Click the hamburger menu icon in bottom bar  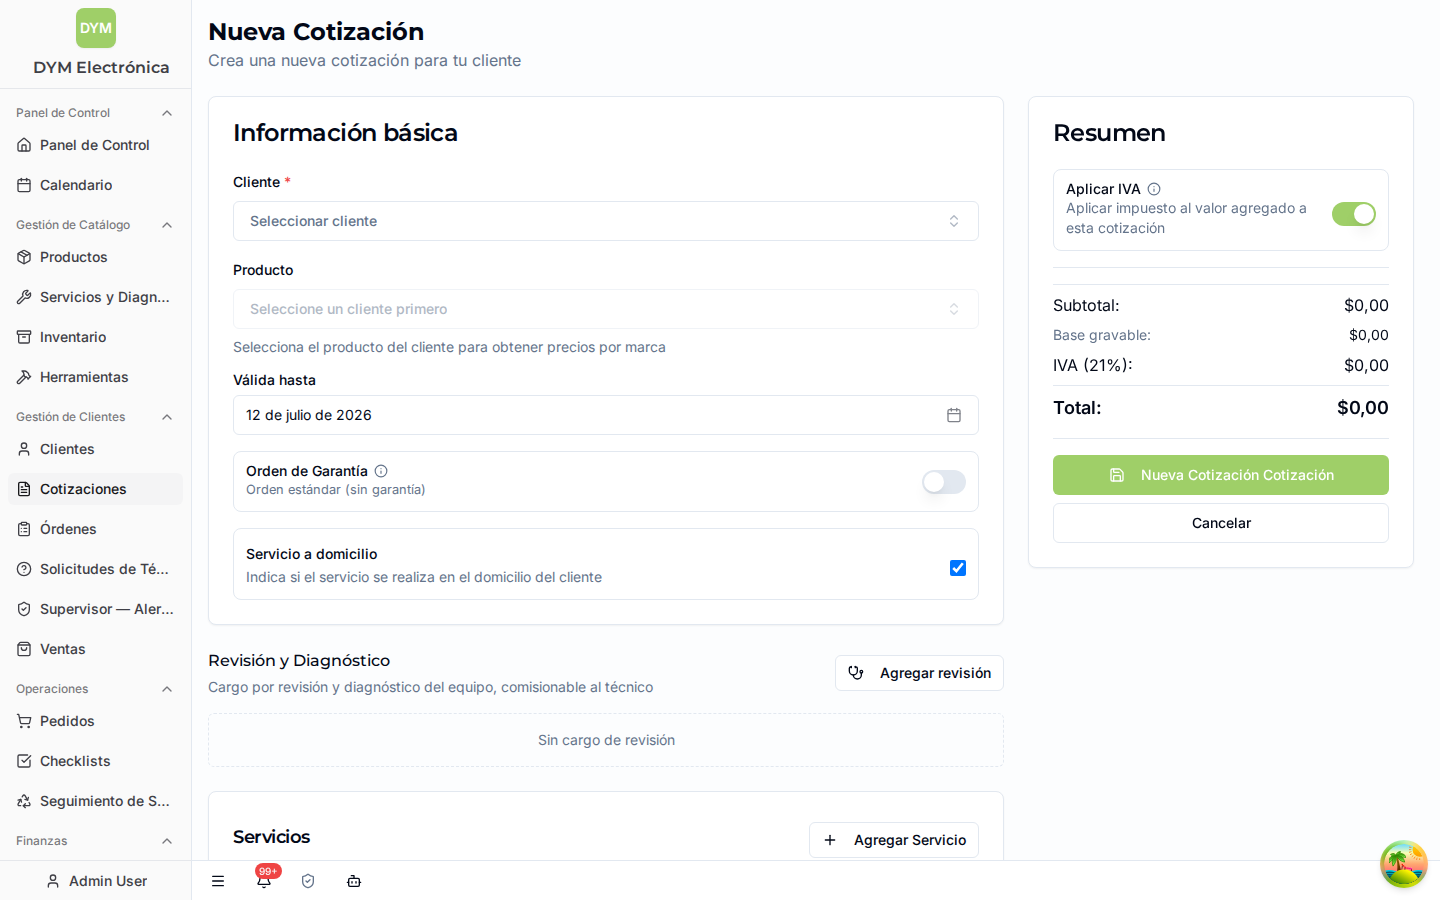click(218, 881)
